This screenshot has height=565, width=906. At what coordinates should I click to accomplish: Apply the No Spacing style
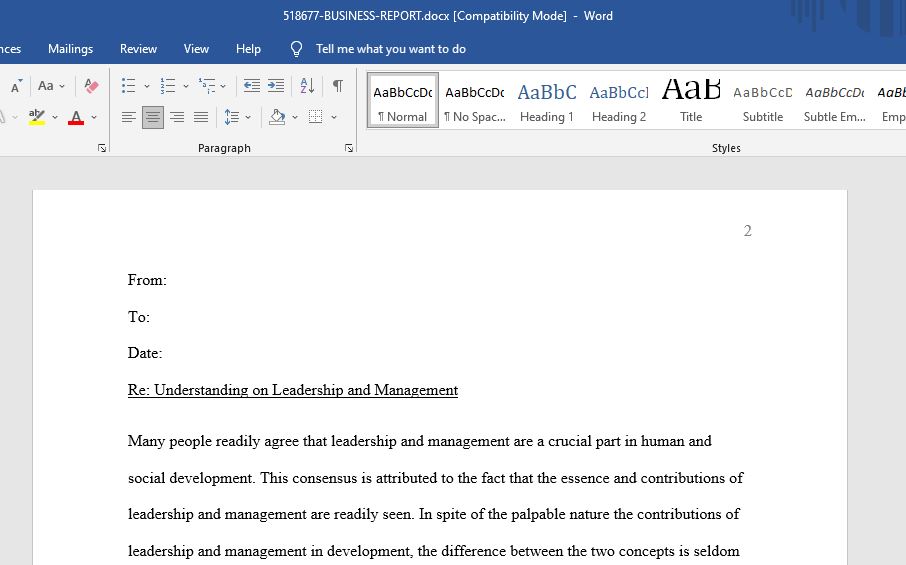(475, 100)
